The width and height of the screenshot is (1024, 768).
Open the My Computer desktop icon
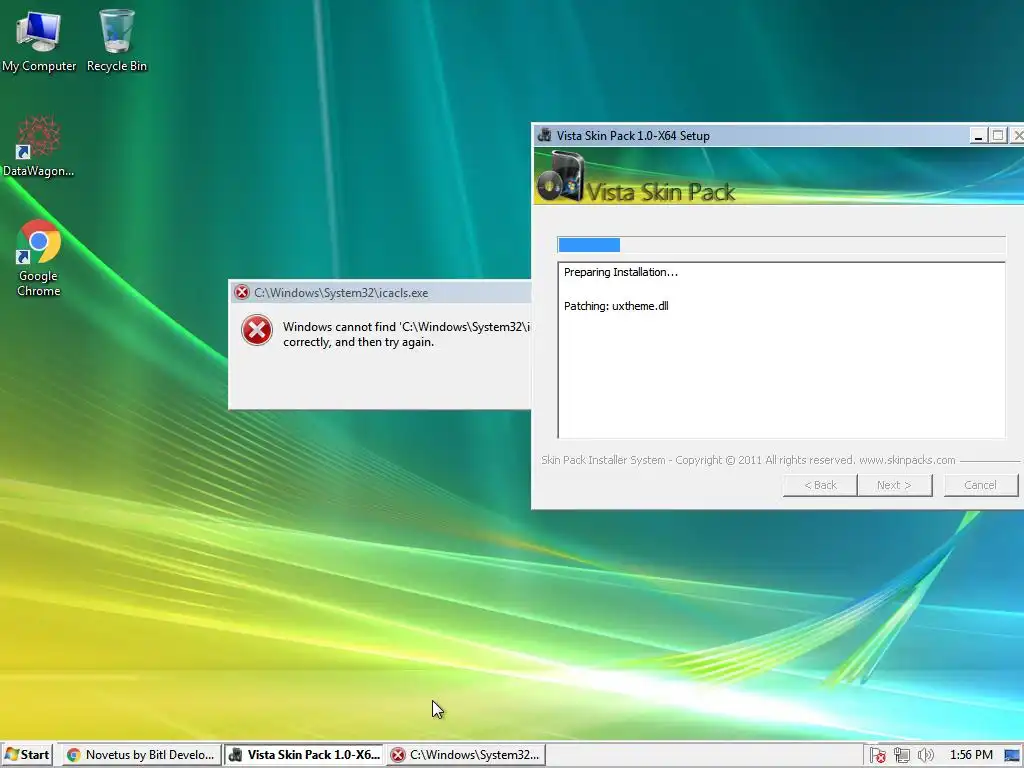(39, 40)
